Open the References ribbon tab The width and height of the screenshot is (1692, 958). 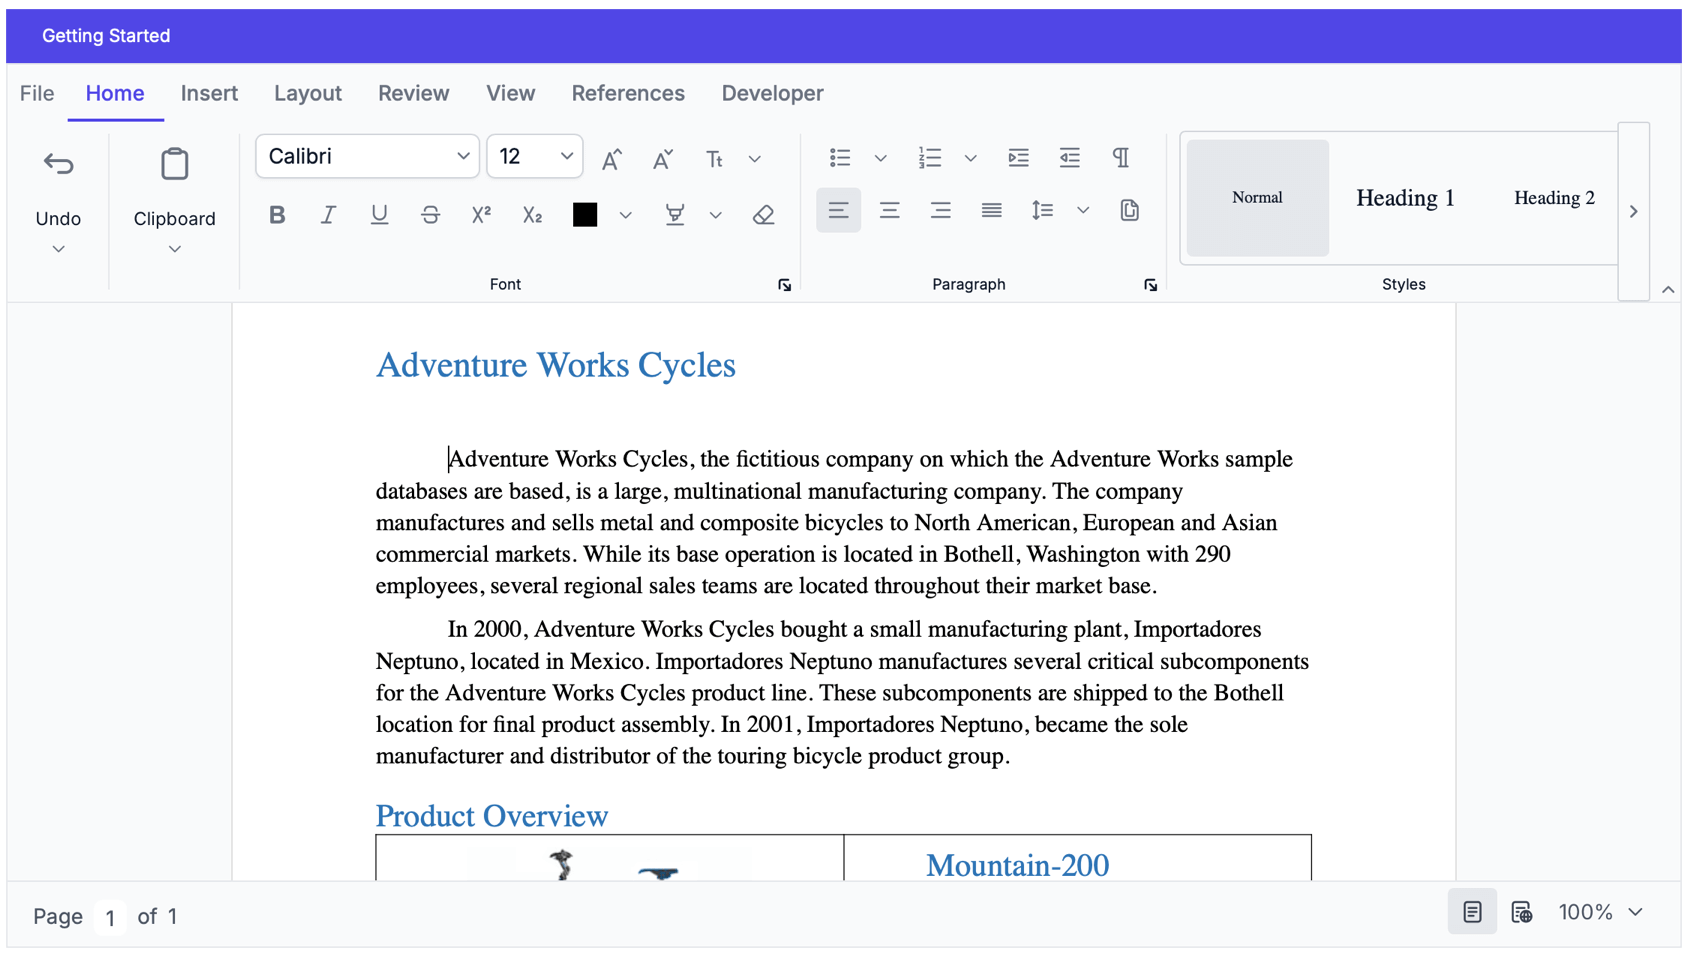[x=628, y=93]
